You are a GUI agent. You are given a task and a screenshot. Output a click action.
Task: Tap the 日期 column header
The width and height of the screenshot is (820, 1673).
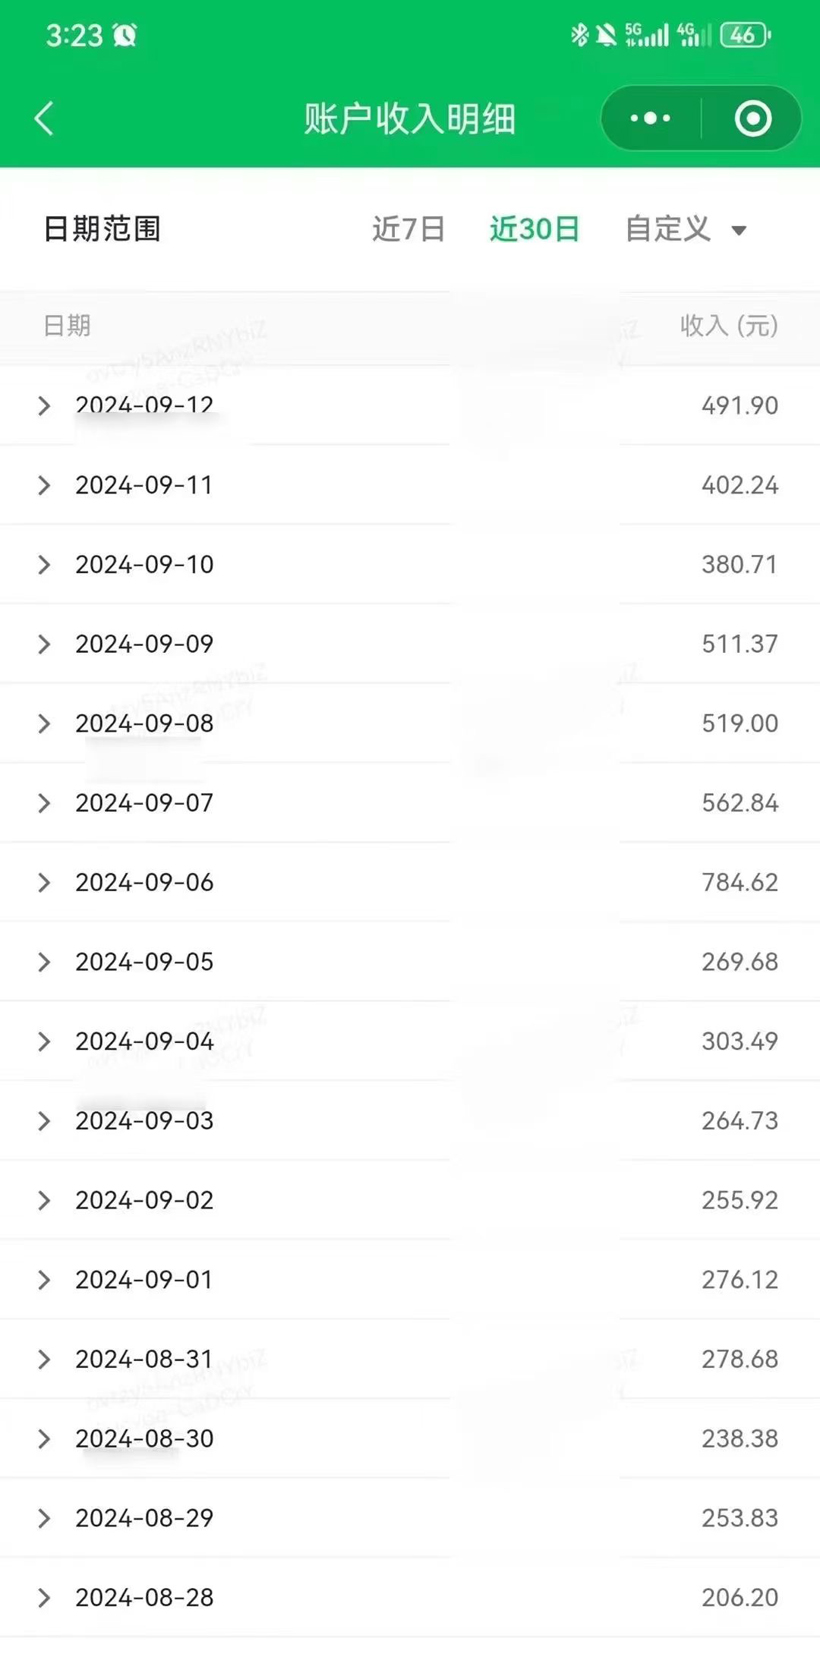click(67, 326)
